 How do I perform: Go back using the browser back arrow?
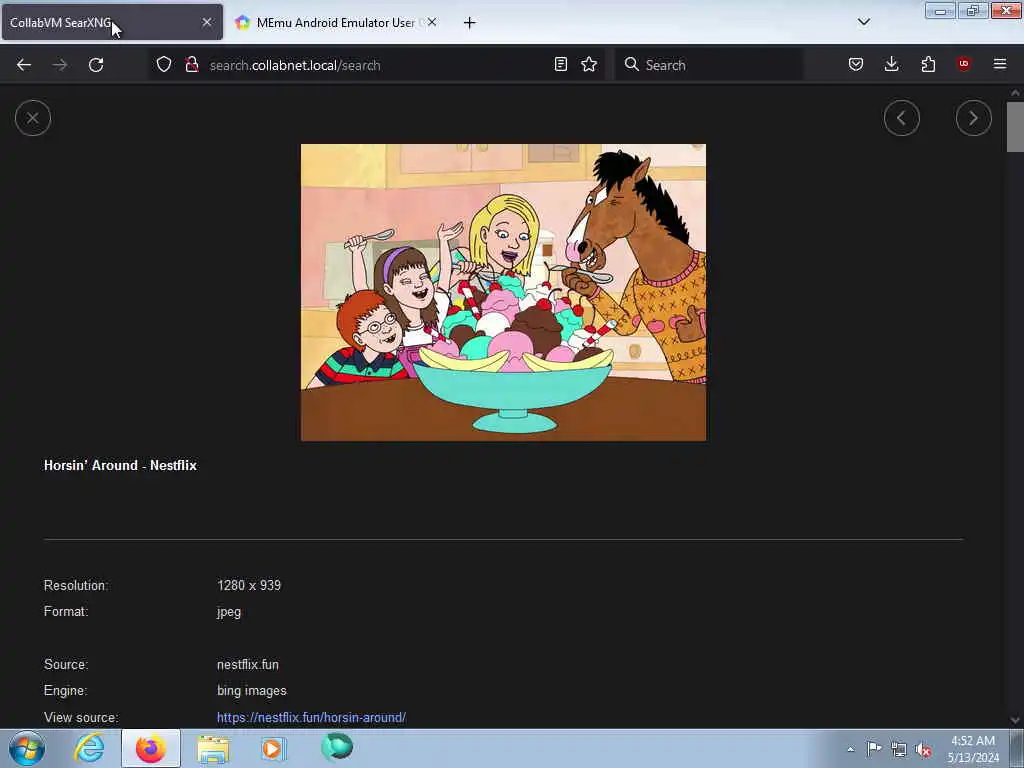tap(24, 65)
